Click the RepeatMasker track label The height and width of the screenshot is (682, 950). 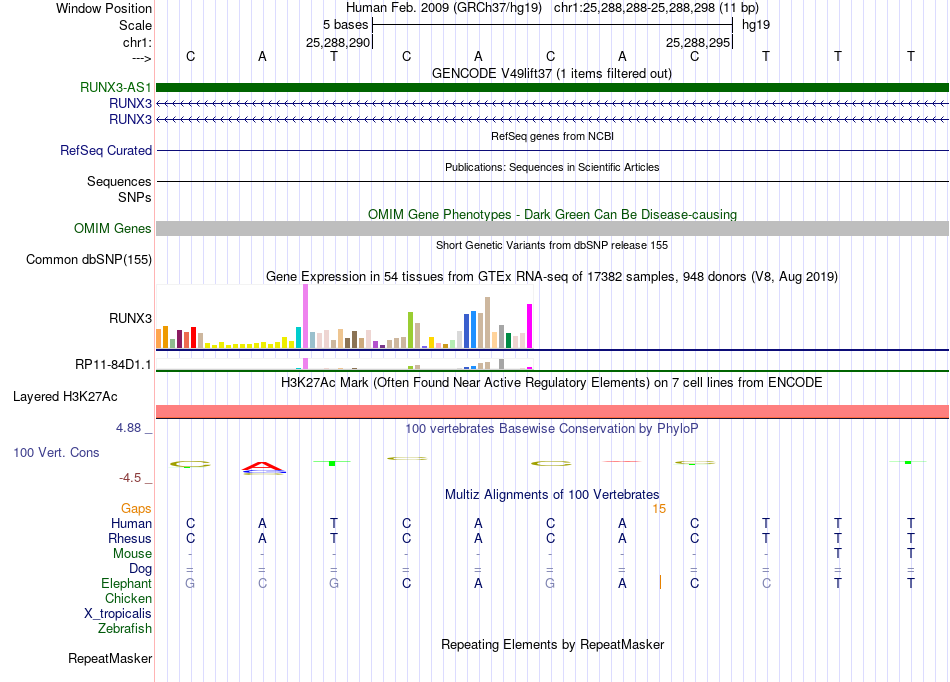click(110, 658)
